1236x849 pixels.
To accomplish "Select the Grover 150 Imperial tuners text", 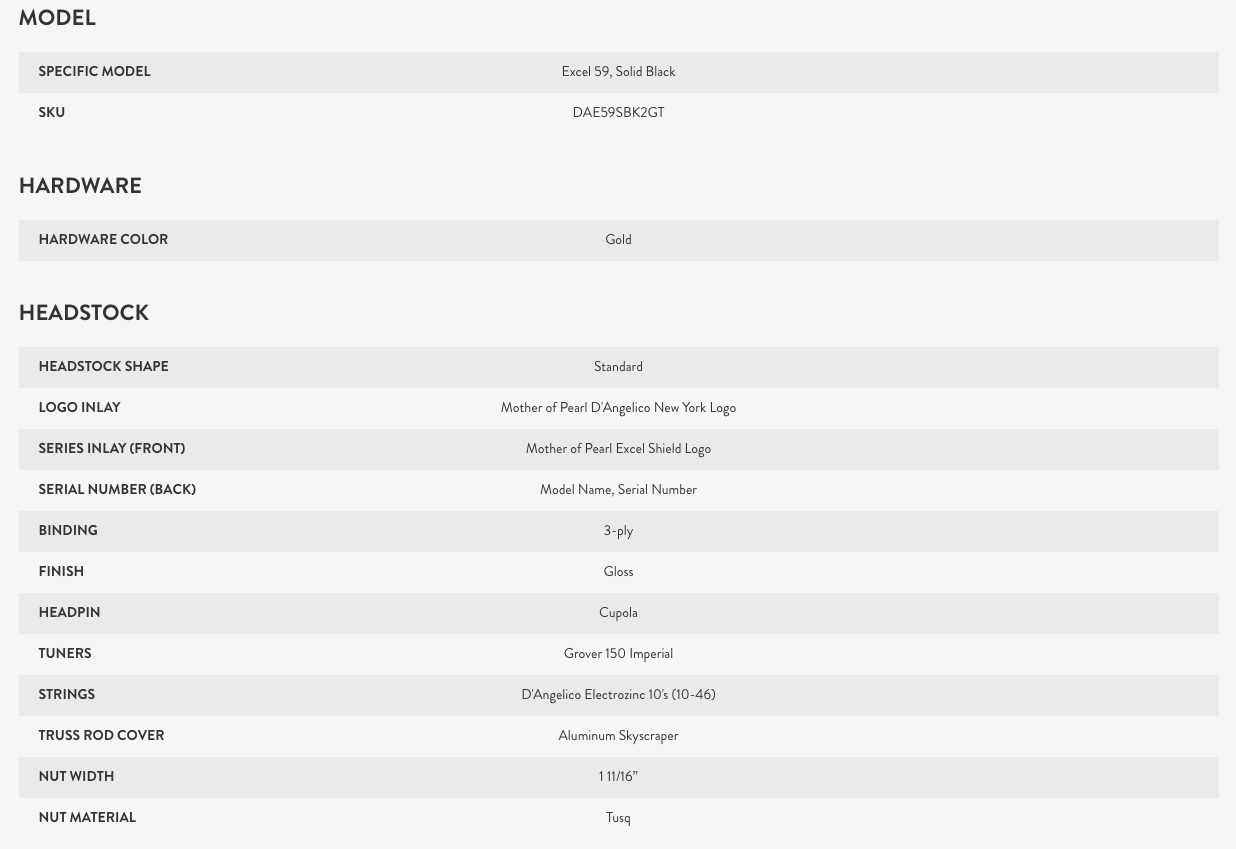I will tap(618, 654).
